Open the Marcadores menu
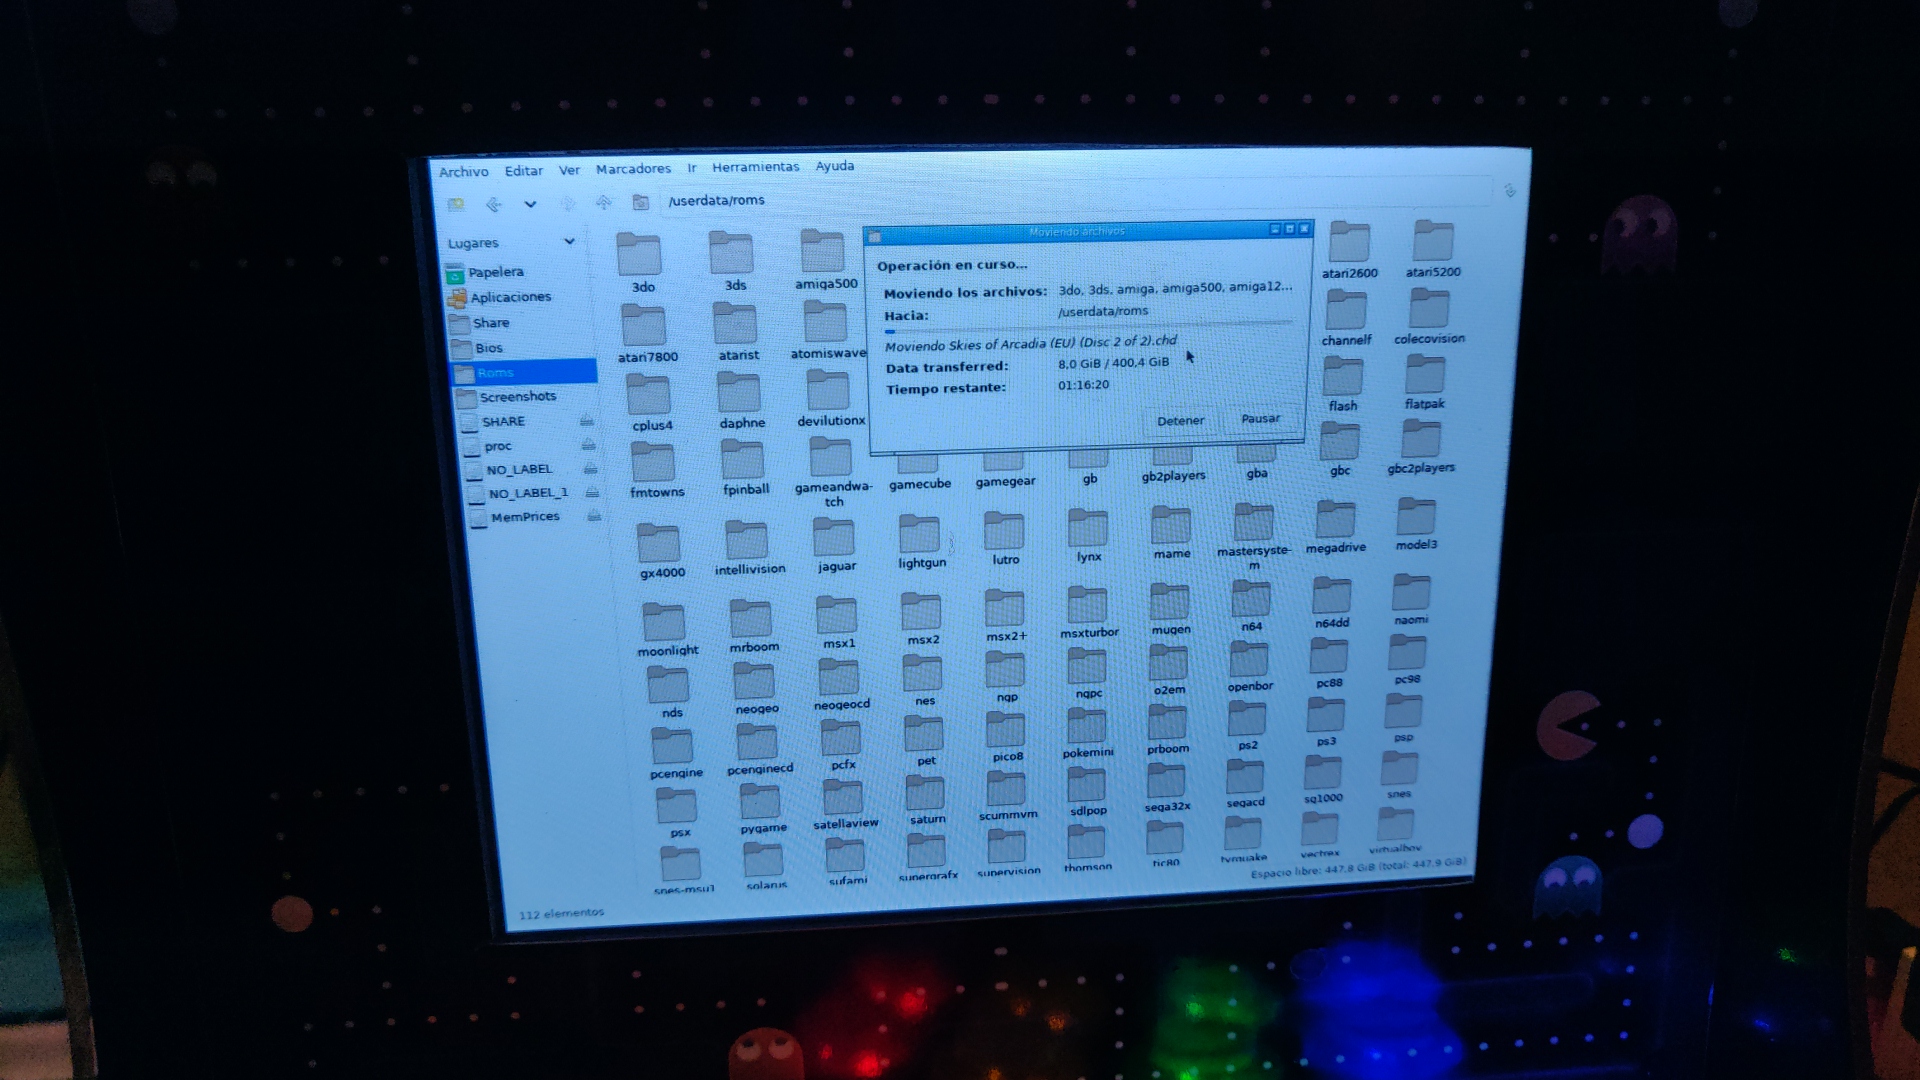Viewport: 1920px width, 1080px height. 633,169
